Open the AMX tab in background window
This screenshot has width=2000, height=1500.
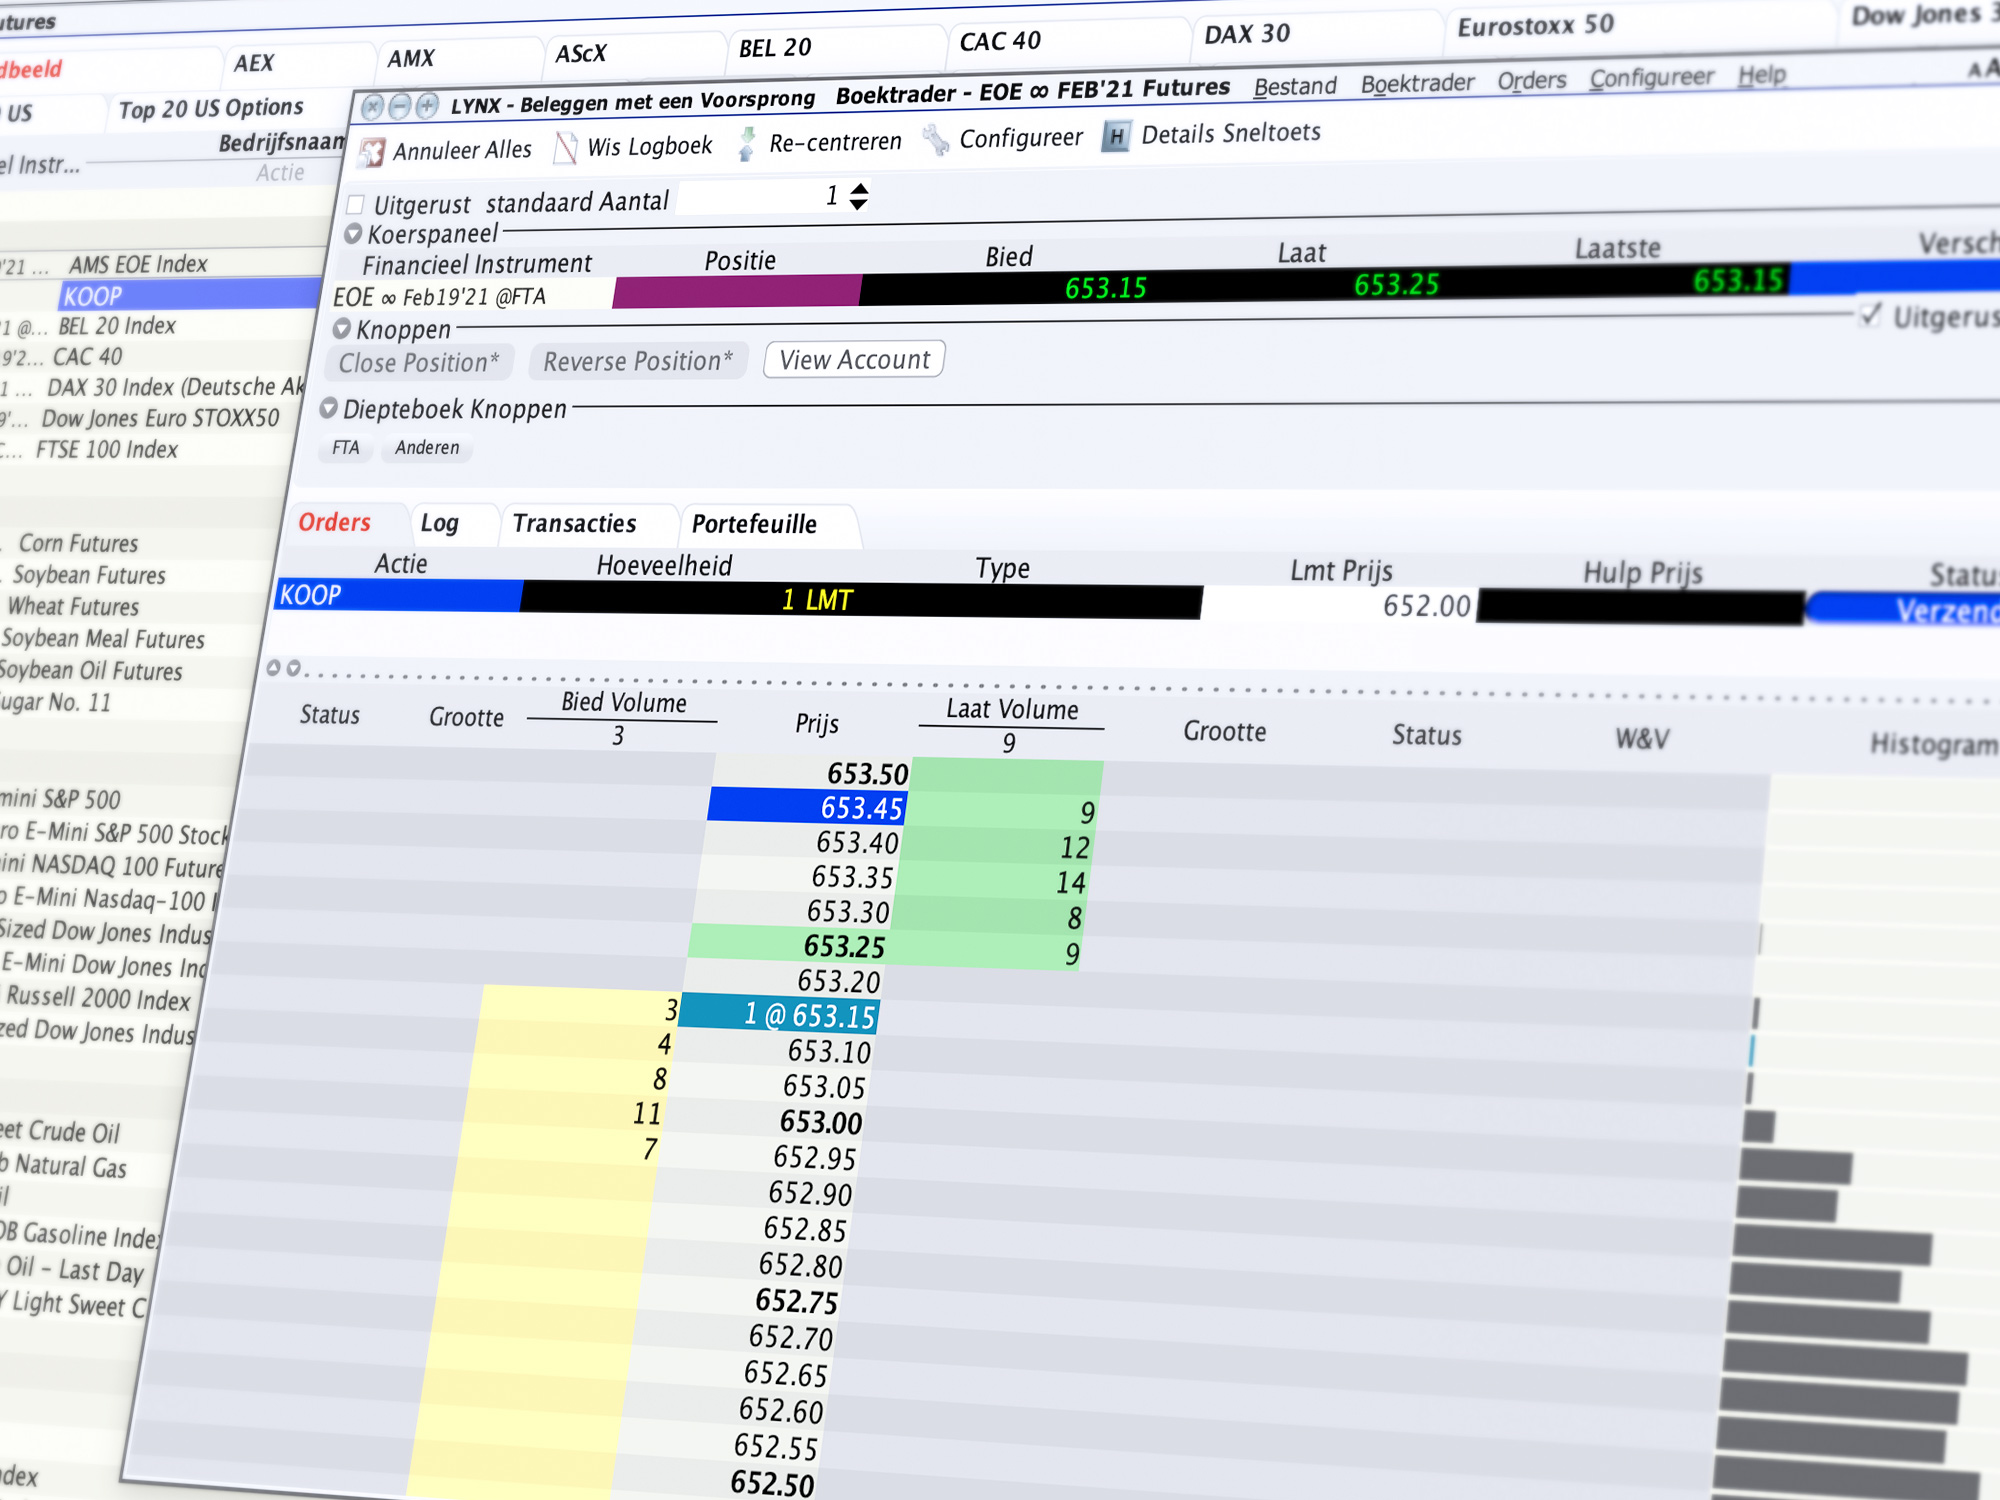click(x=411, y=58)
